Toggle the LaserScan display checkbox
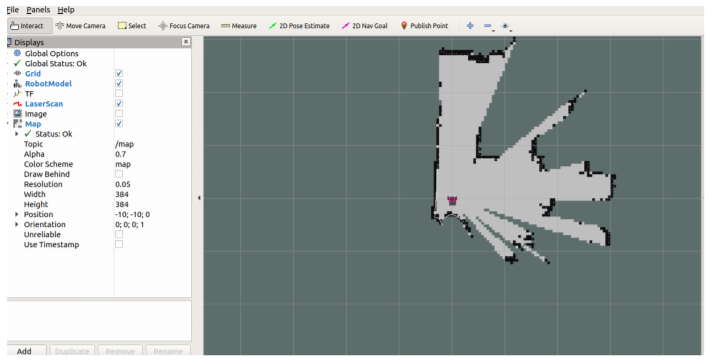This screenshot has width=709, height=362. tap(119, 103)
